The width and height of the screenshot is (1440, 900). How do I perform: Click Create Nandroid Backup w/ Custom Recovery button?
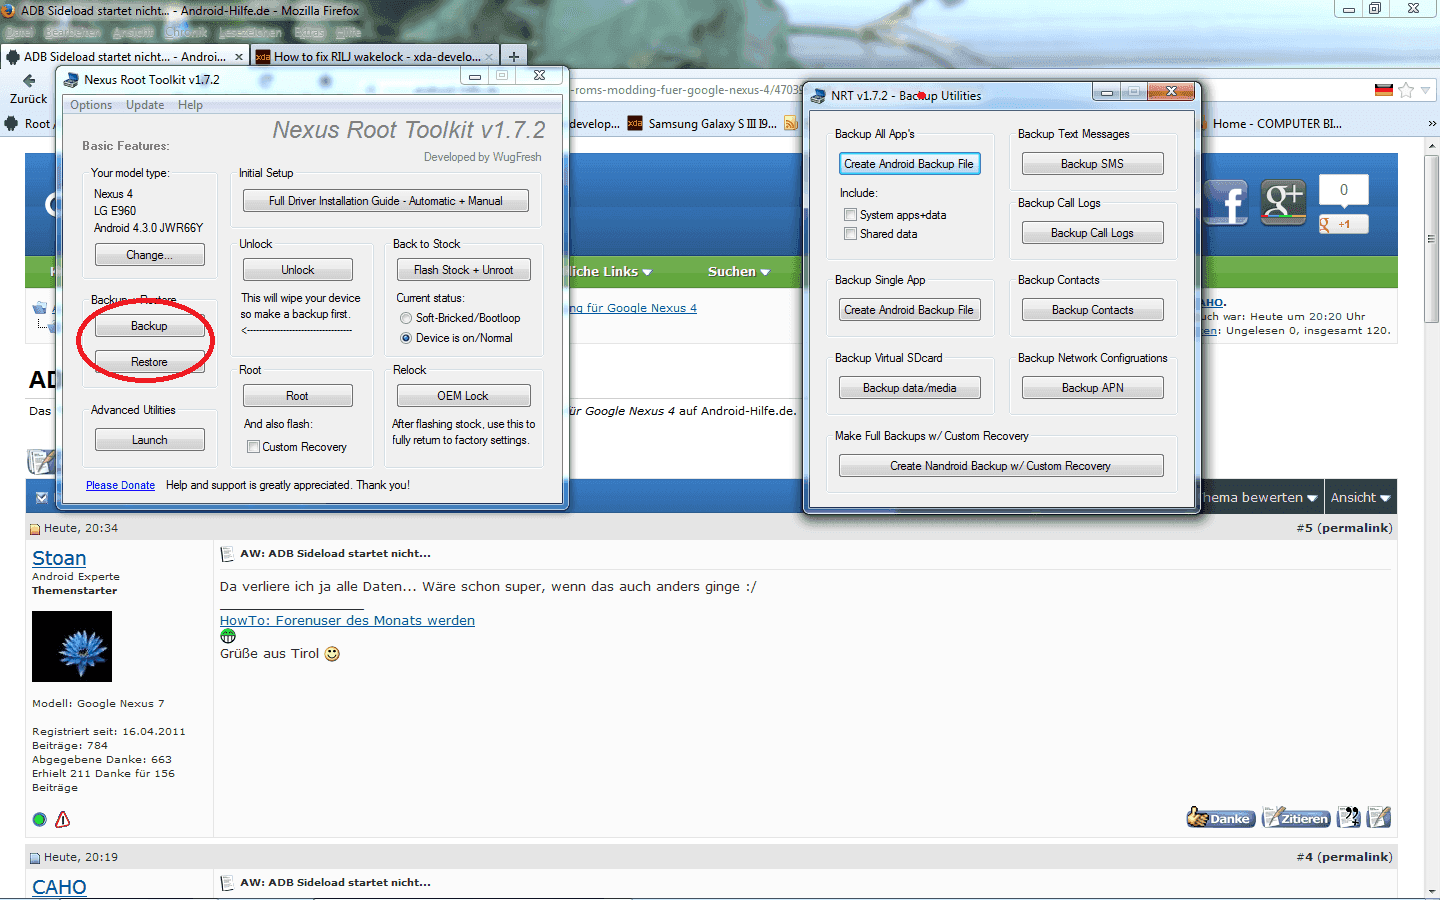click(x=1001, y=466)
